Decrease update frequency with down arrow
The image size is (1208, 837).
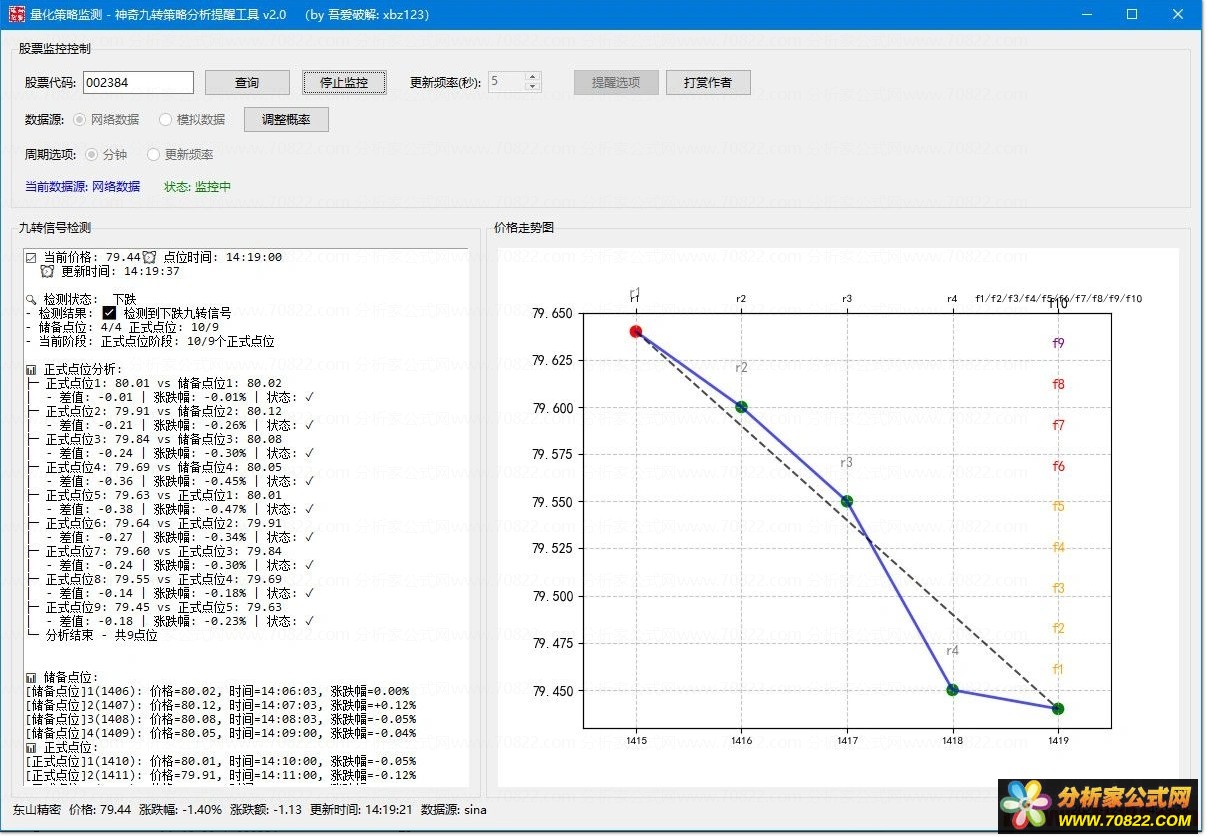click(532, 87)
